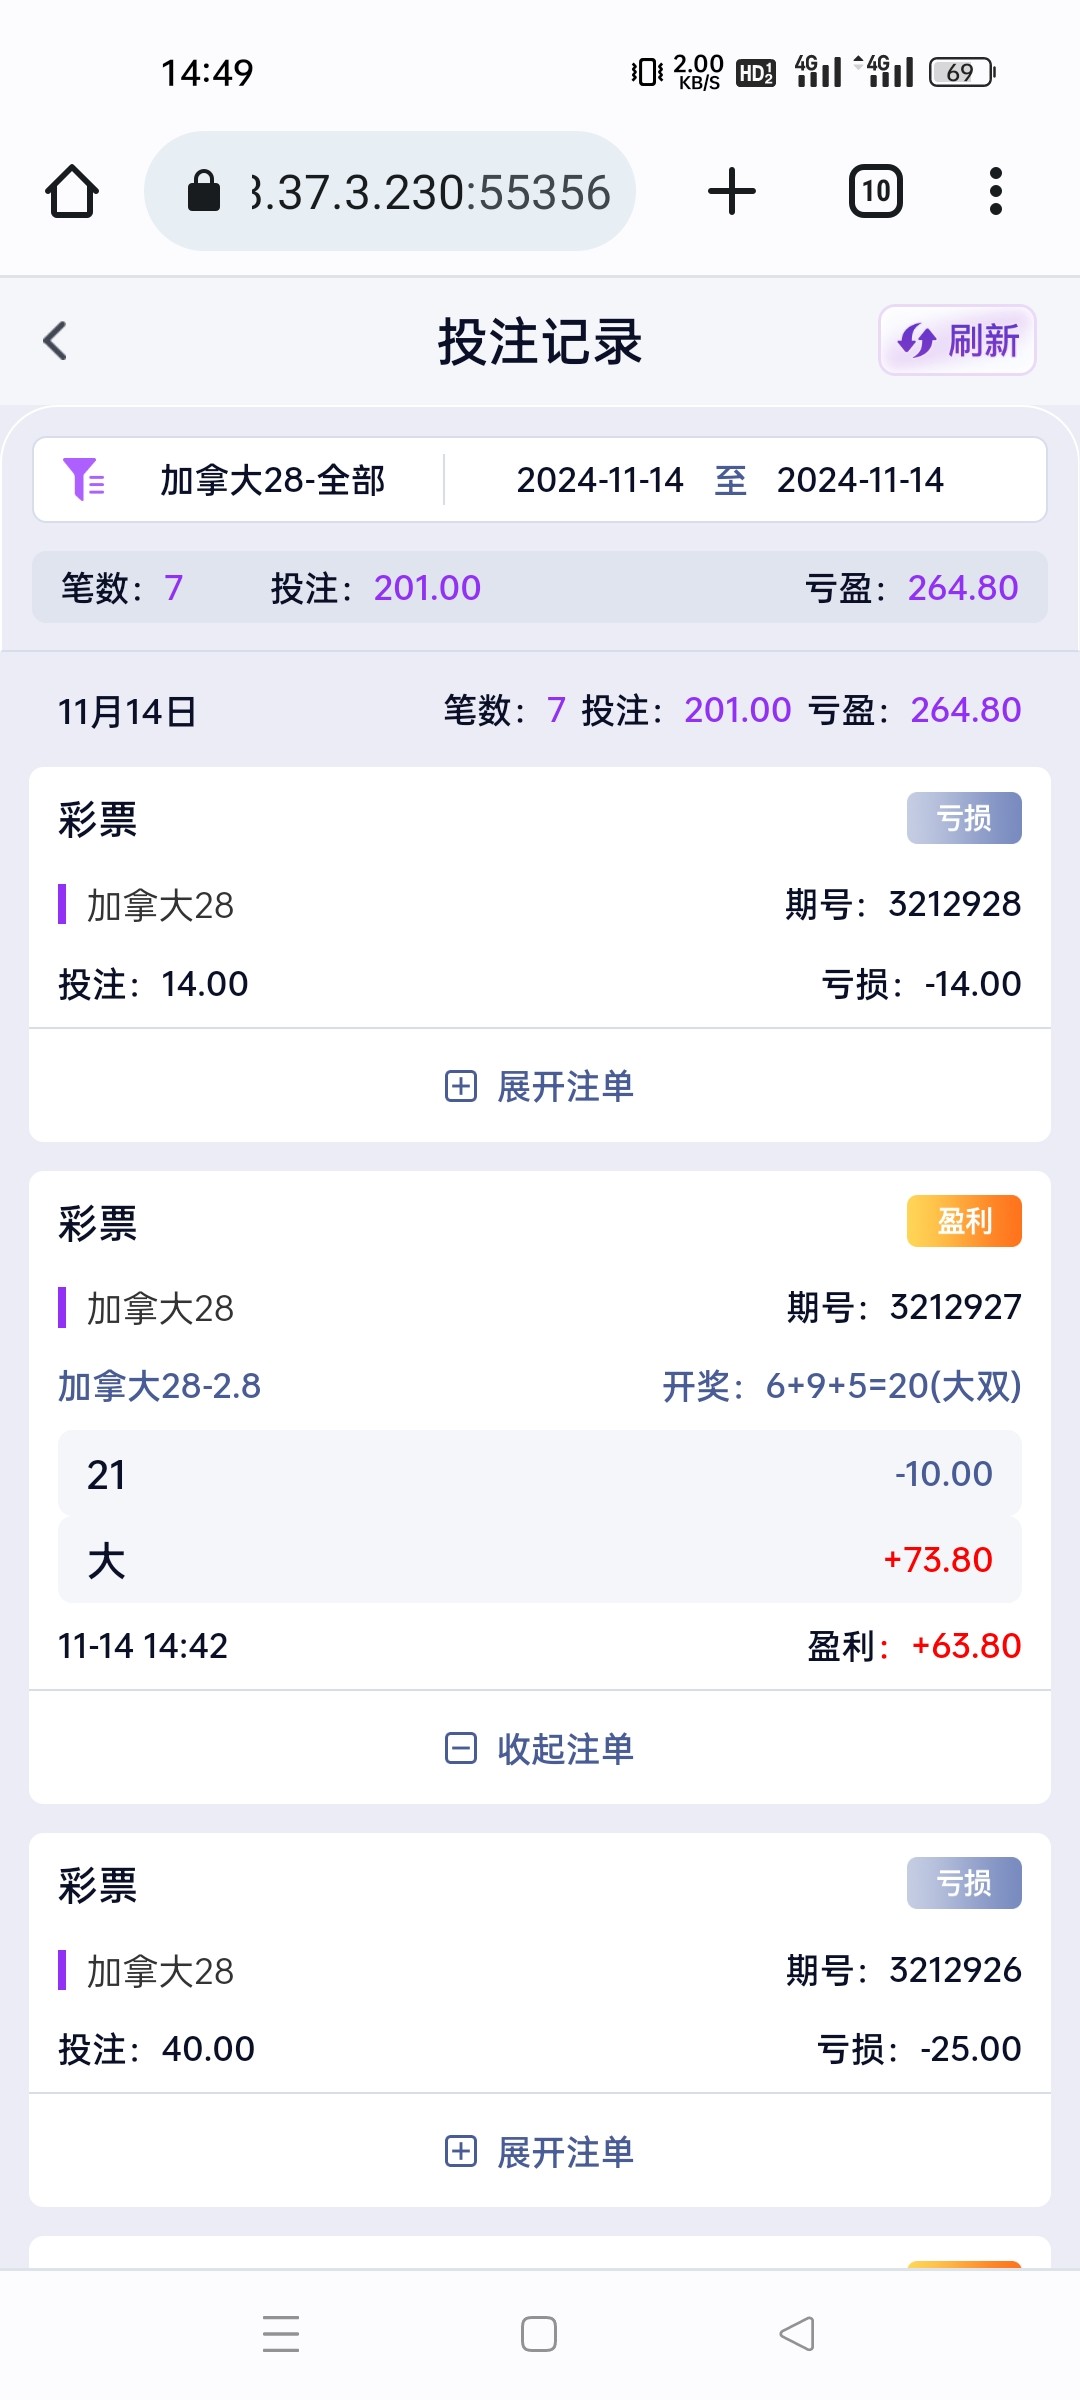
Task: Tap the 盈利 badge on issue 3212927
Action: click(x=963, y=1221)
